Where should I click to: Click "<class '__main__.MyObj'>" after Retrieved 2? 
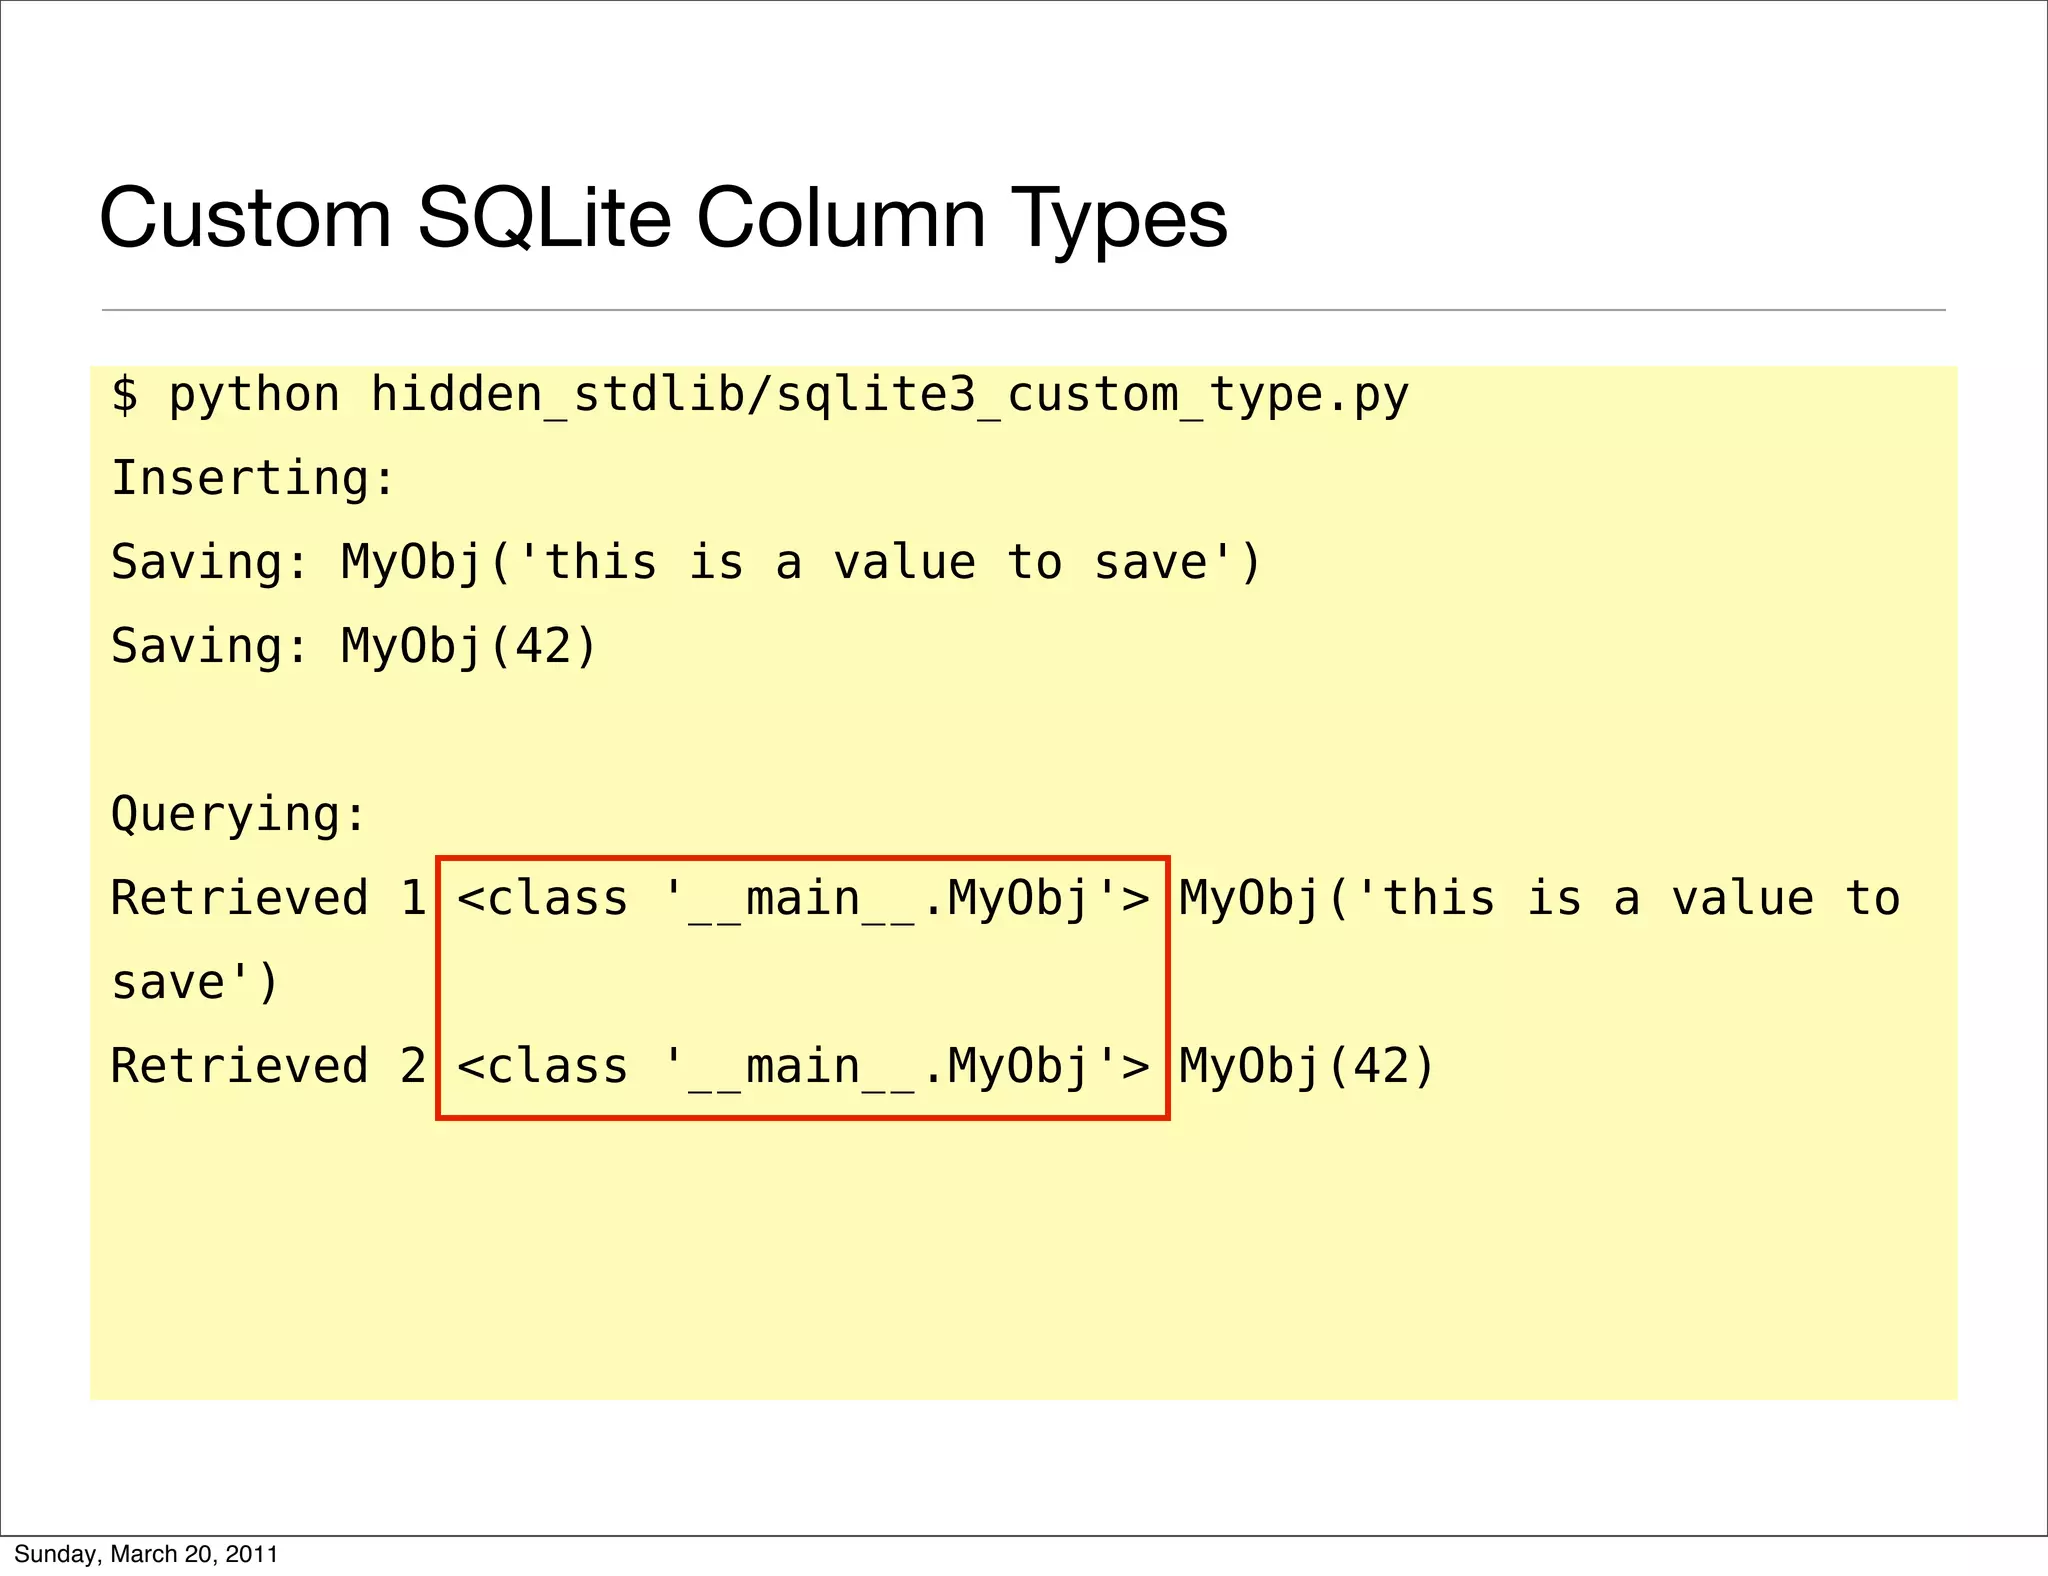click(804, 1067)
